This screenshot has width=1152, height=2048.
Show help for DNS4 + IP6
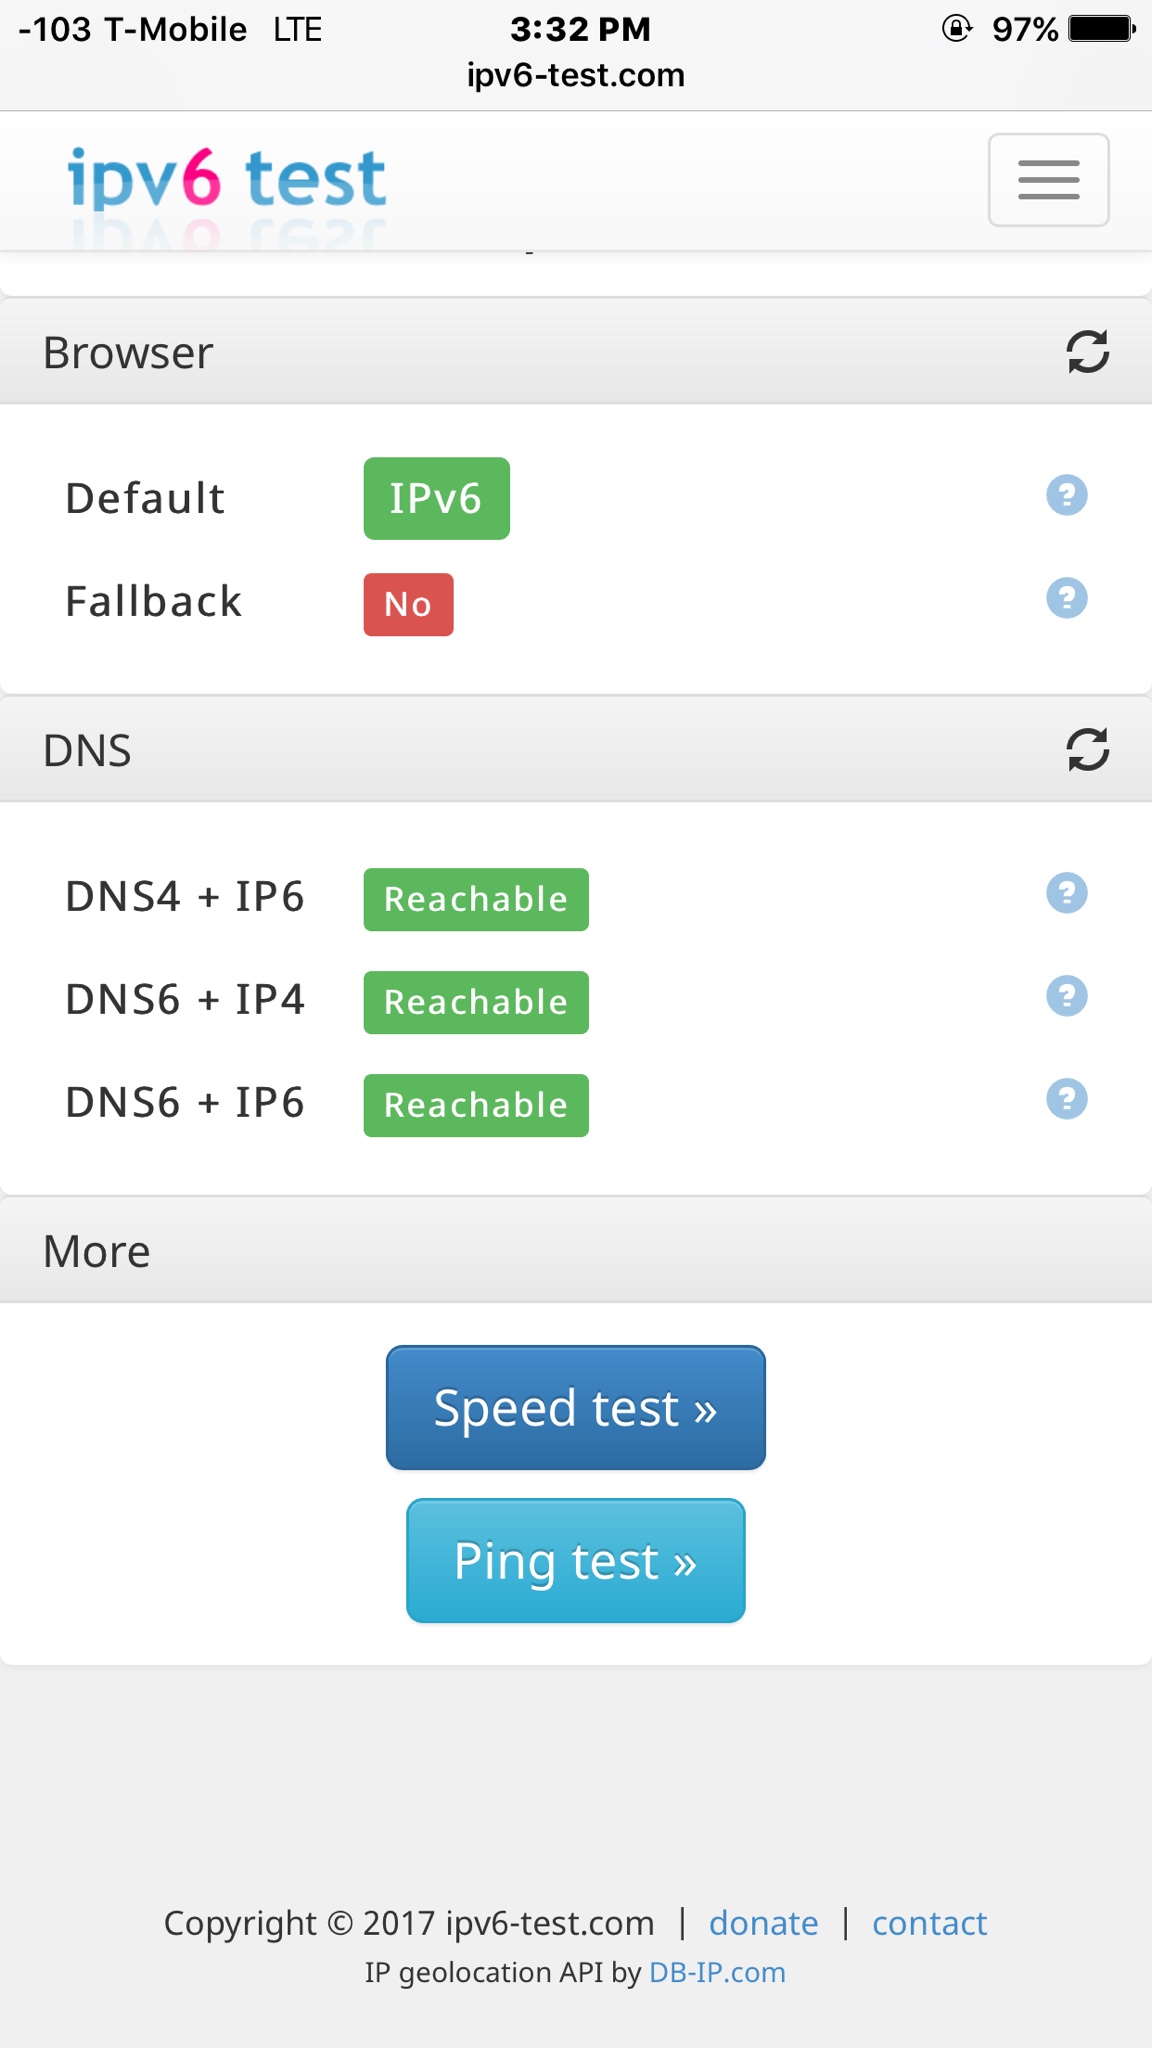[x=1066, y=893]
